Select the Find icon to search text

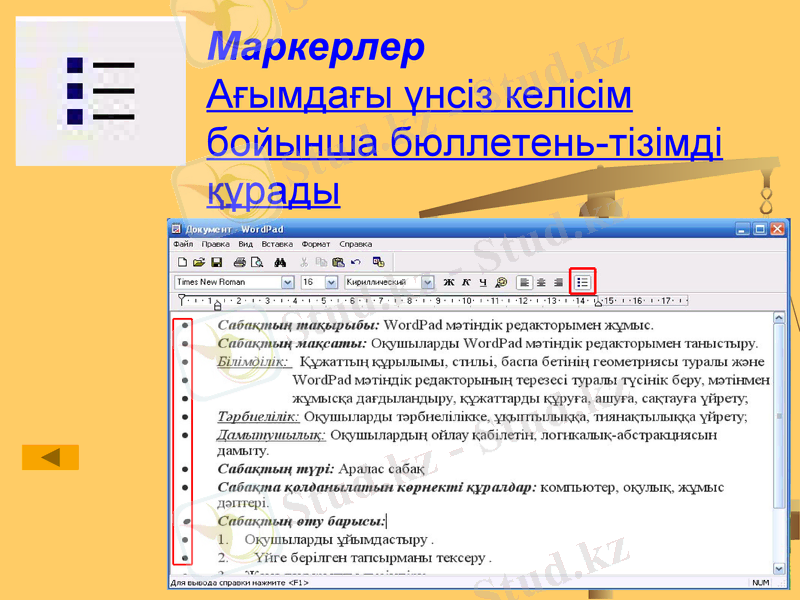coord(281,261)
